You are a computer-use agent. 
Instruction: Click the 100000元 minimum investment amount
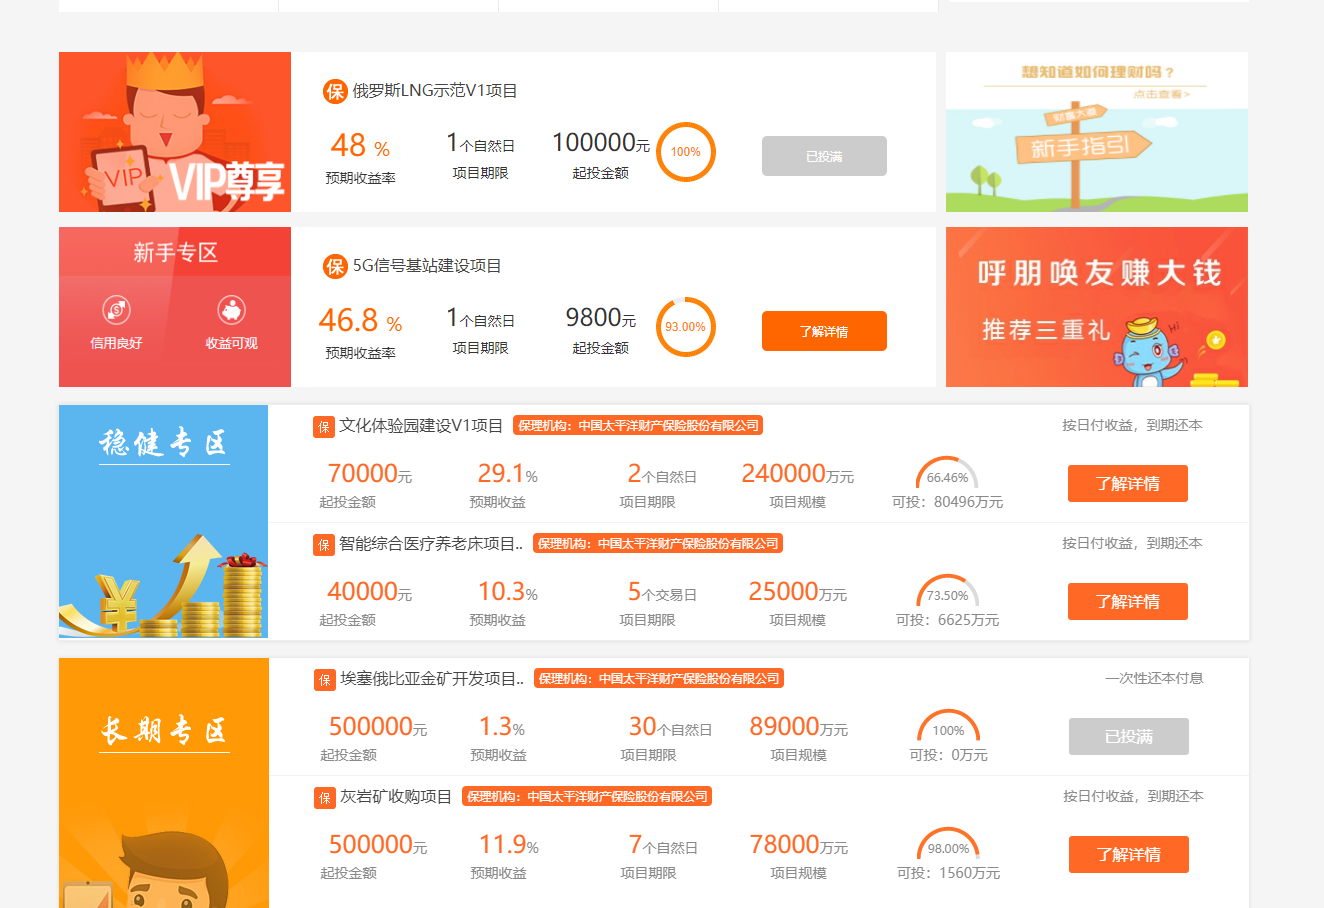coord(601,143)
